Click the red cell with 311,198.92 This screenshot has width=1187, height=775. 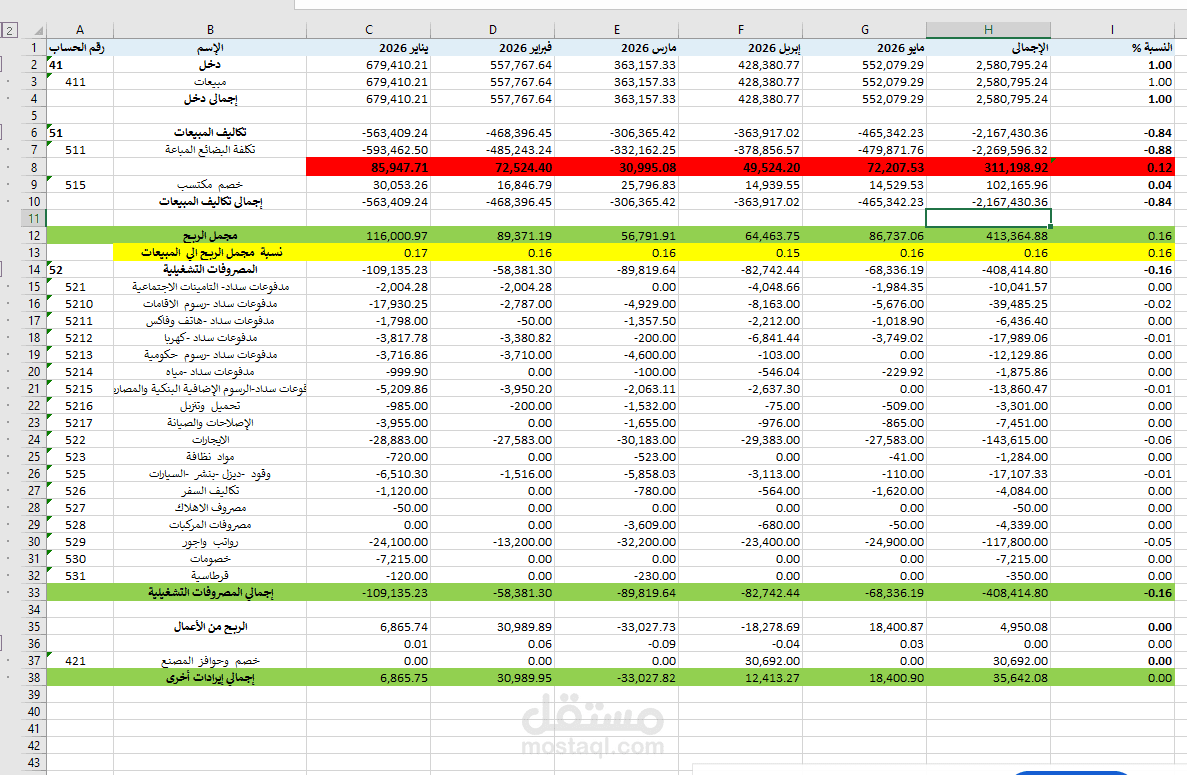click(989, 167)
